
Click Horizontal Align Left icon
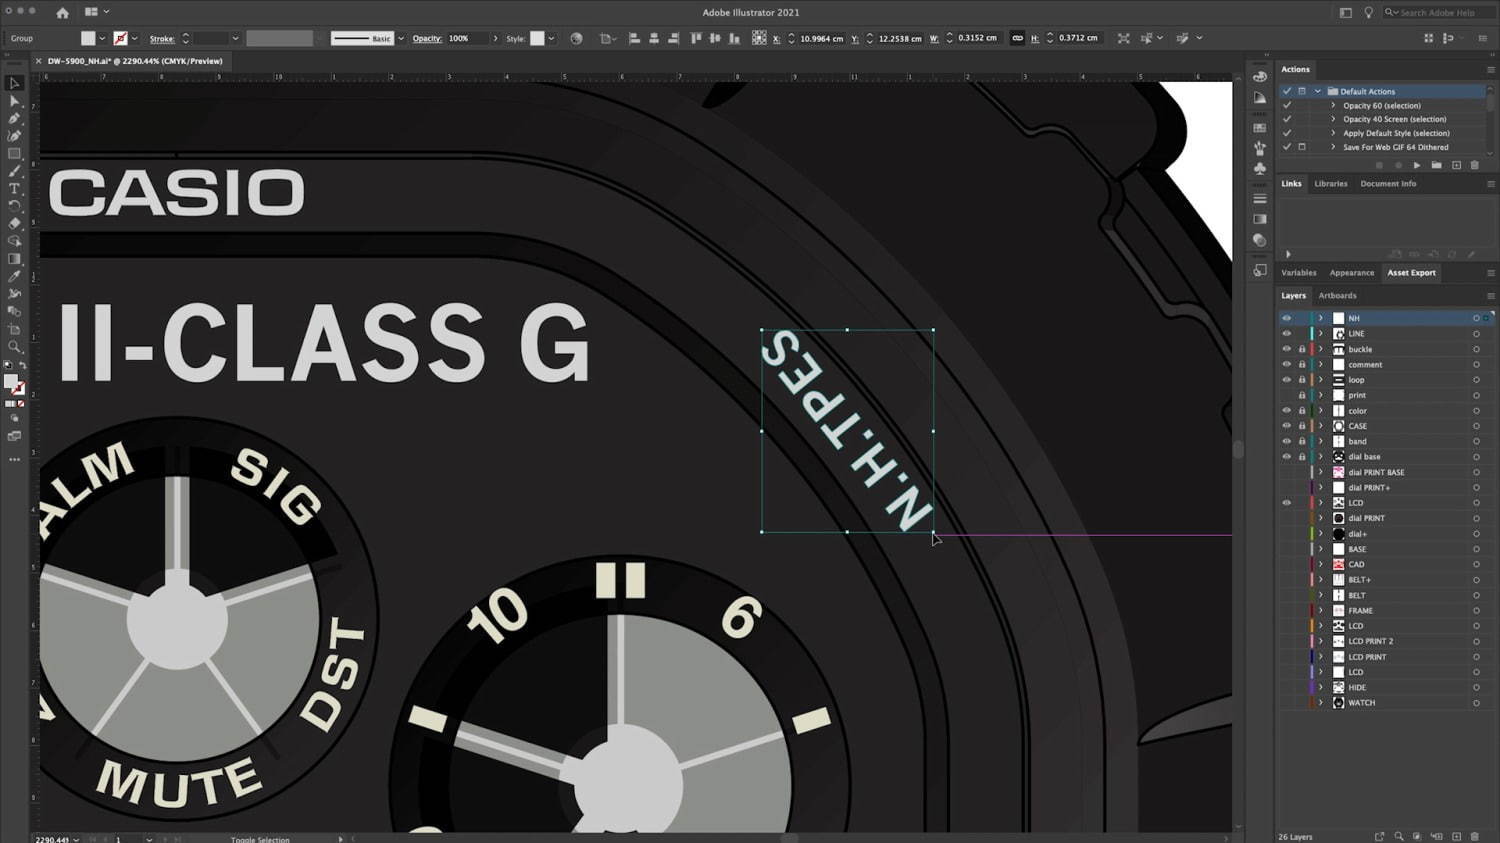click(x=634, y=38)
